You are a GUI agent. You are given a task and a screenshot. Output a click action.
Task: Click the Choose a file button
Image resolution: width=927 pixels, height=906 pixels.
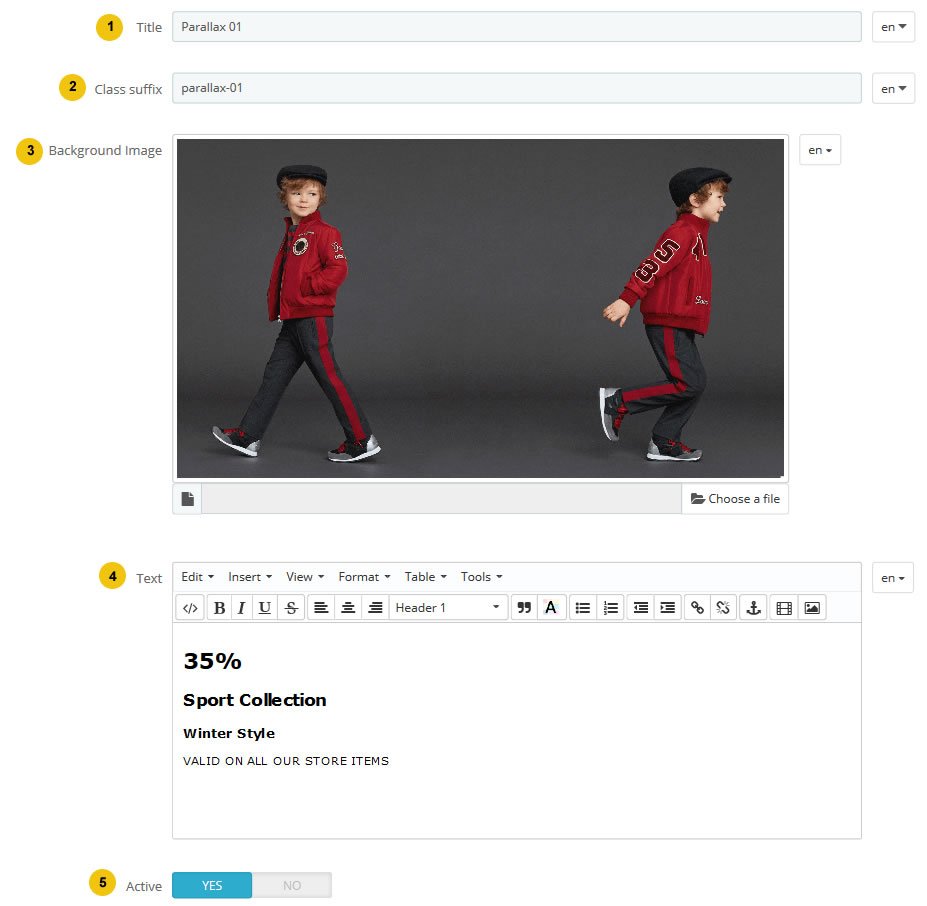pyautogui.click(x=735, y=499)
